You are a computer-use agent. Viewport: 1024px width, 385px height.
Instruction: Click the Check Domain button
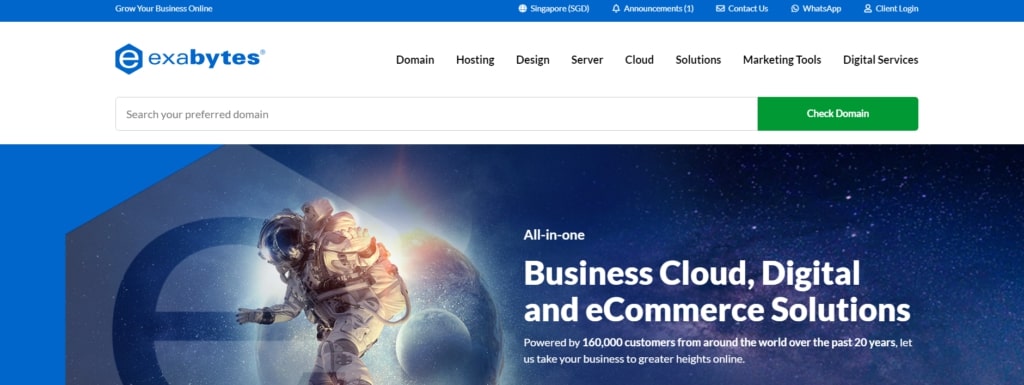pyautogui.click(x=838, y=114)
